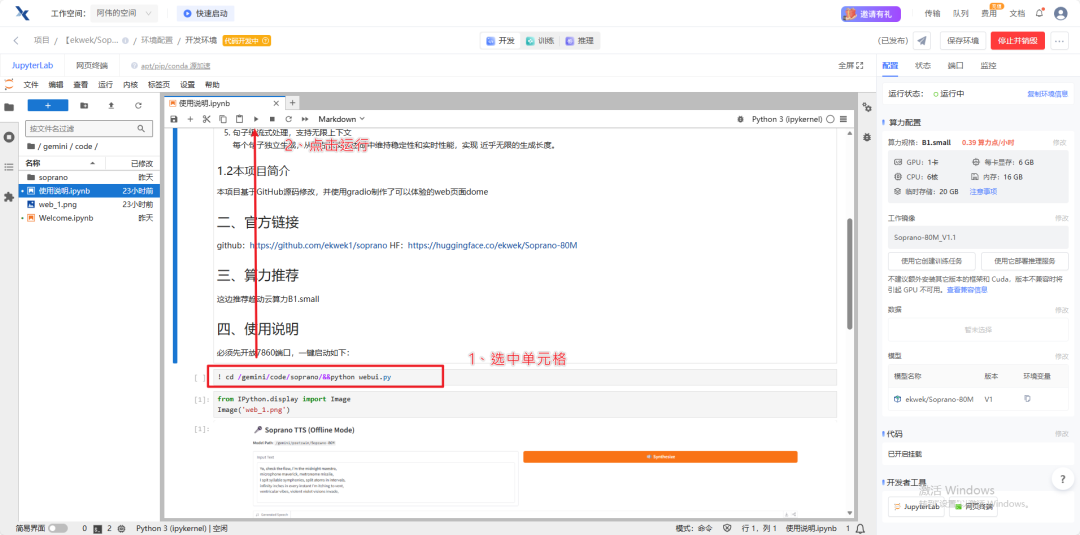Screen dimensions: 1080x535
Task: Insert a cell below with the plus icon
Action: click(190, 119)
